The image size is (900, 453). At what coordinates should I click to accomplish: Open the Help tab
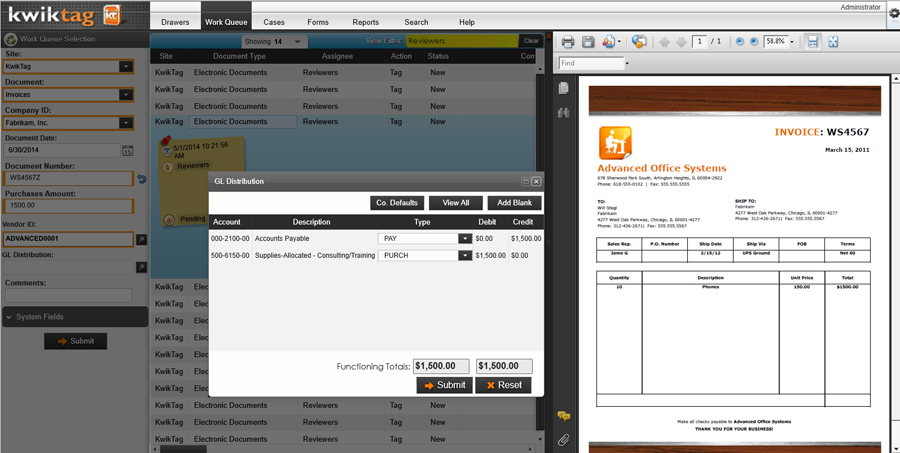pos(467,22)
